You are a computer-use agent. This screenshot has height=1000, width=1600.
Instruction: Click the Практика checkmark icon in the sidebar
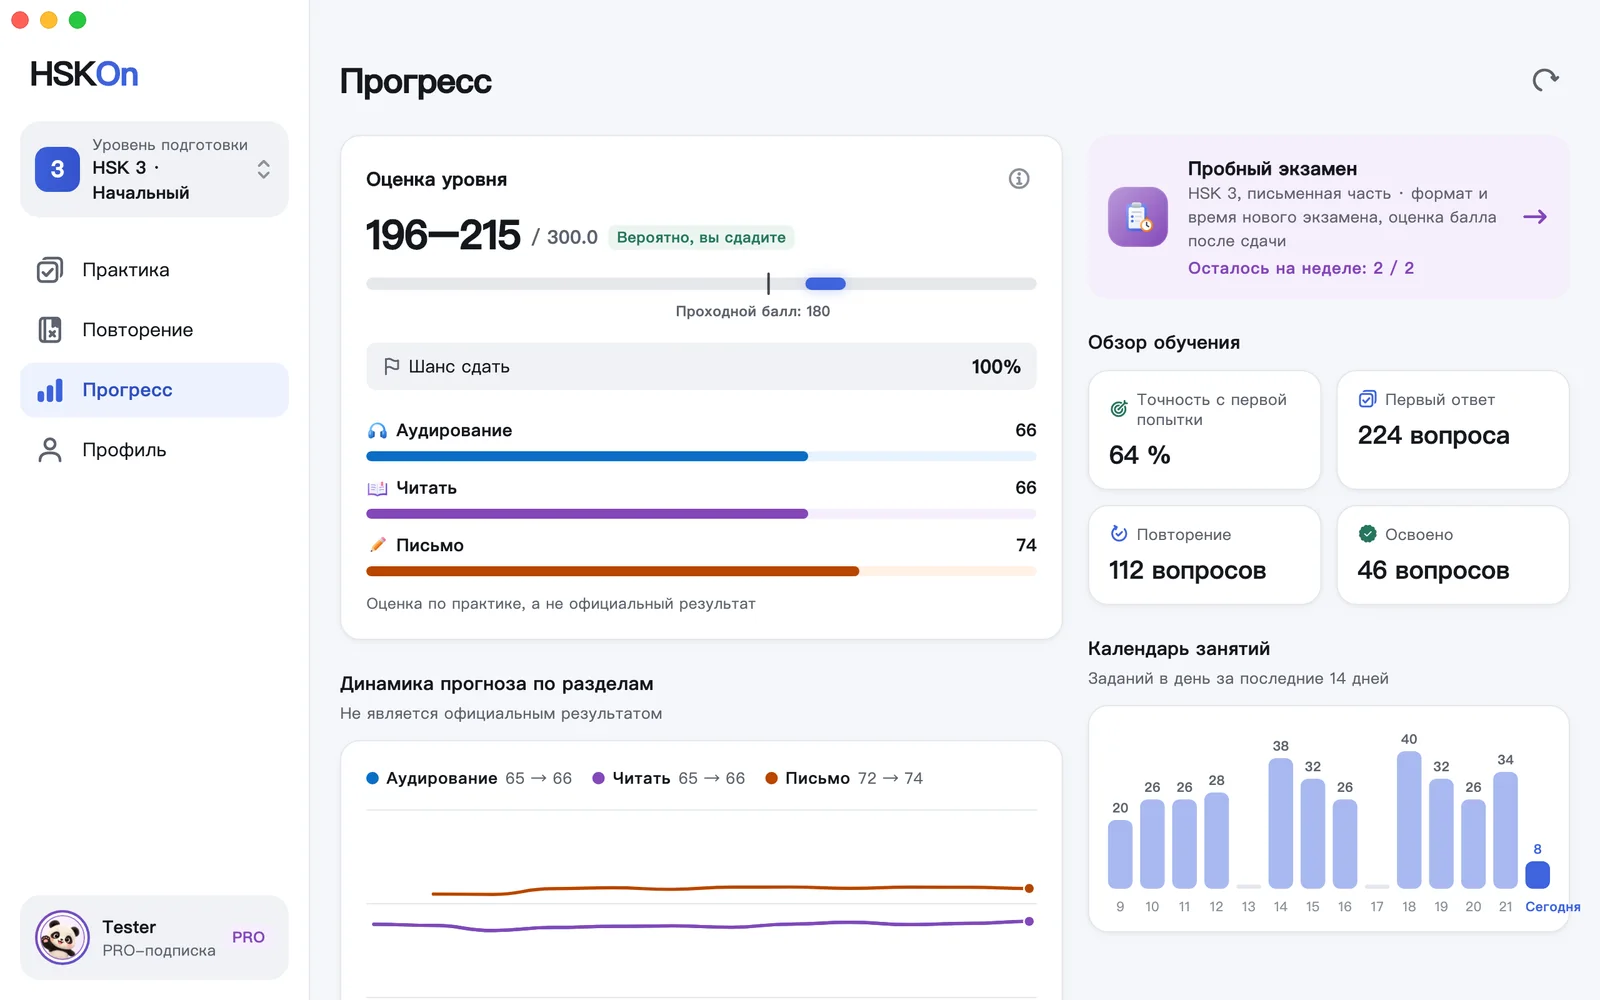click(x=50, y=270)
